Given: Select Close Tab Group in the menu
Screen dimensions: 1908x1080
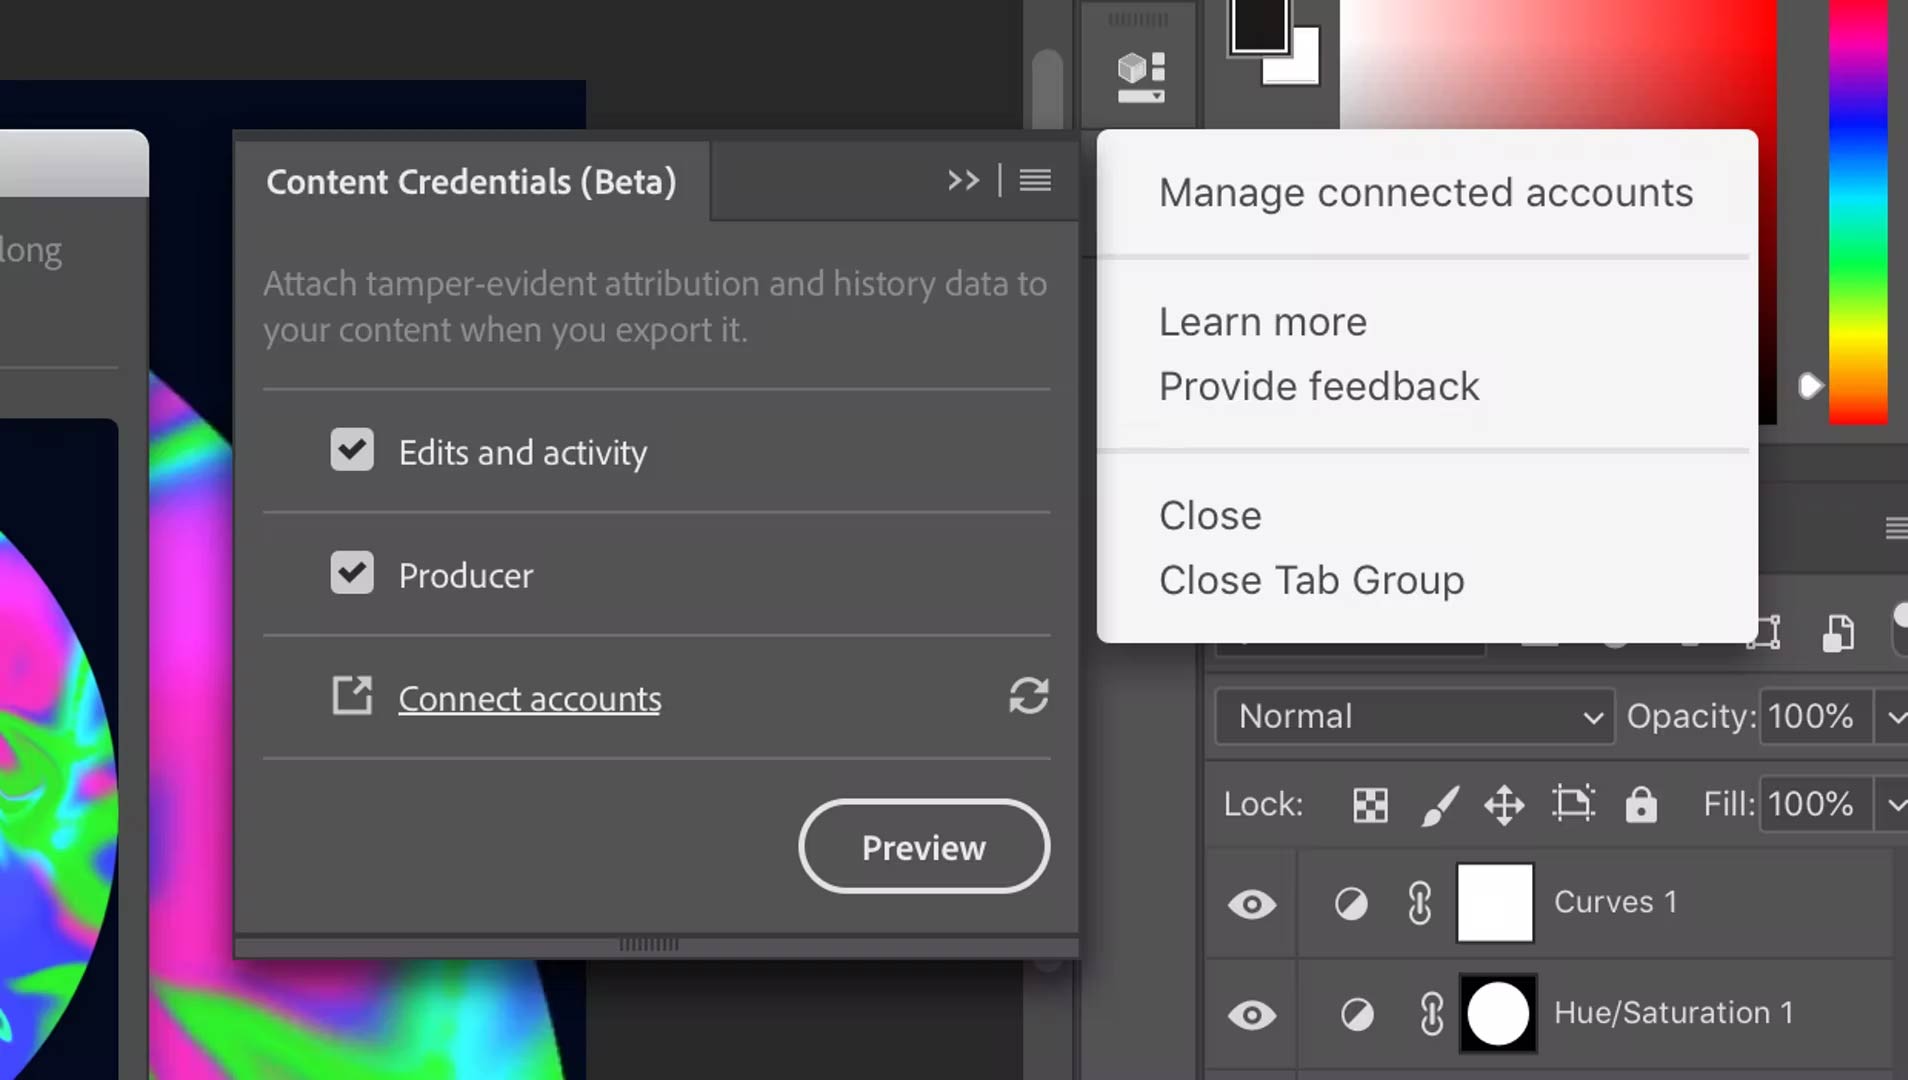Looking at the screenshot, I should coord(1311,580).
